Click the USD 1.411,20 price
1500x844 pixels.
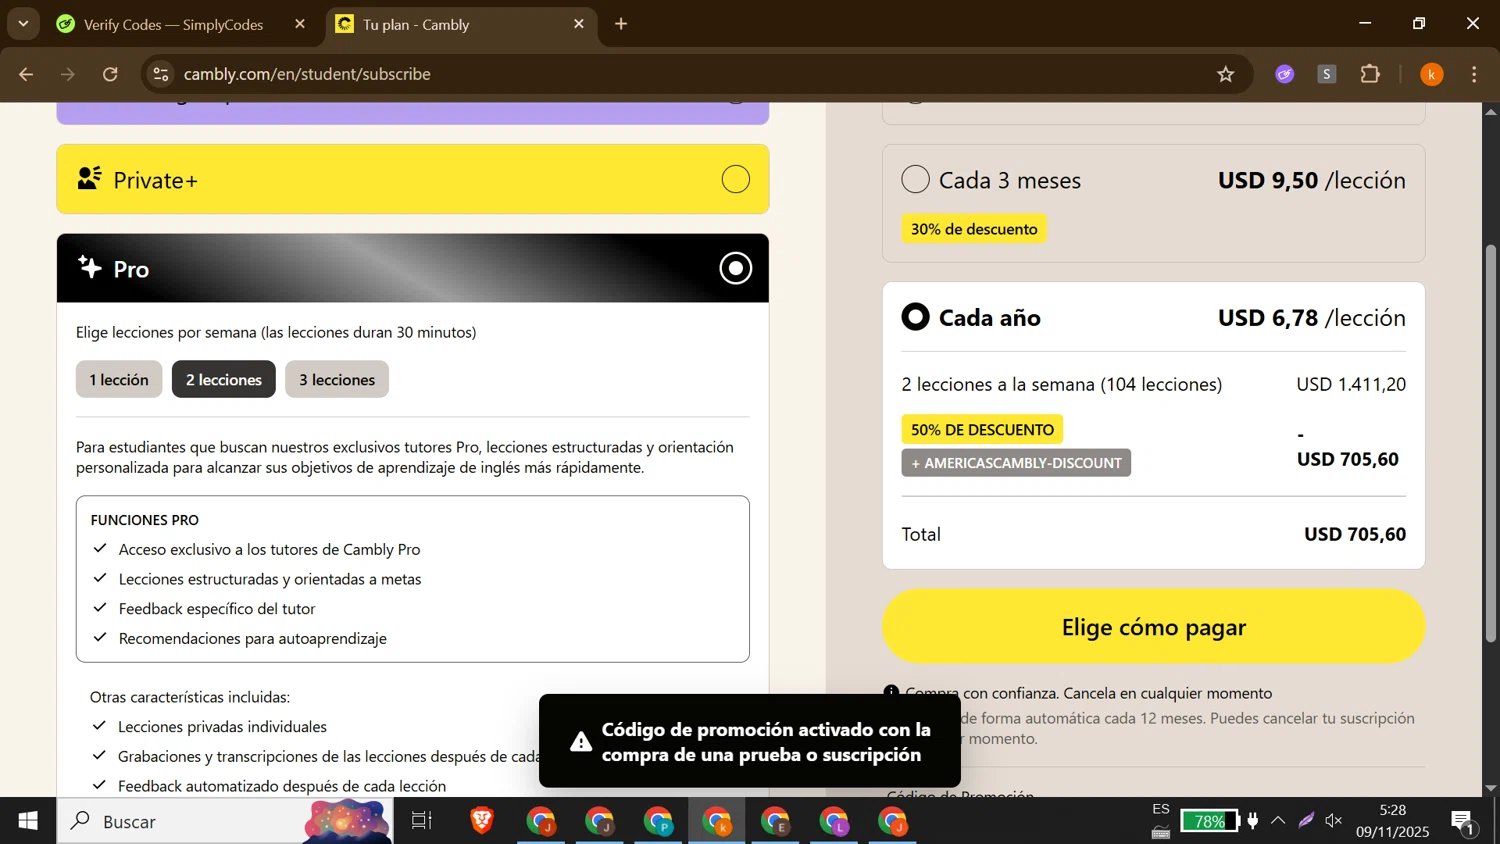point(1351,384)
